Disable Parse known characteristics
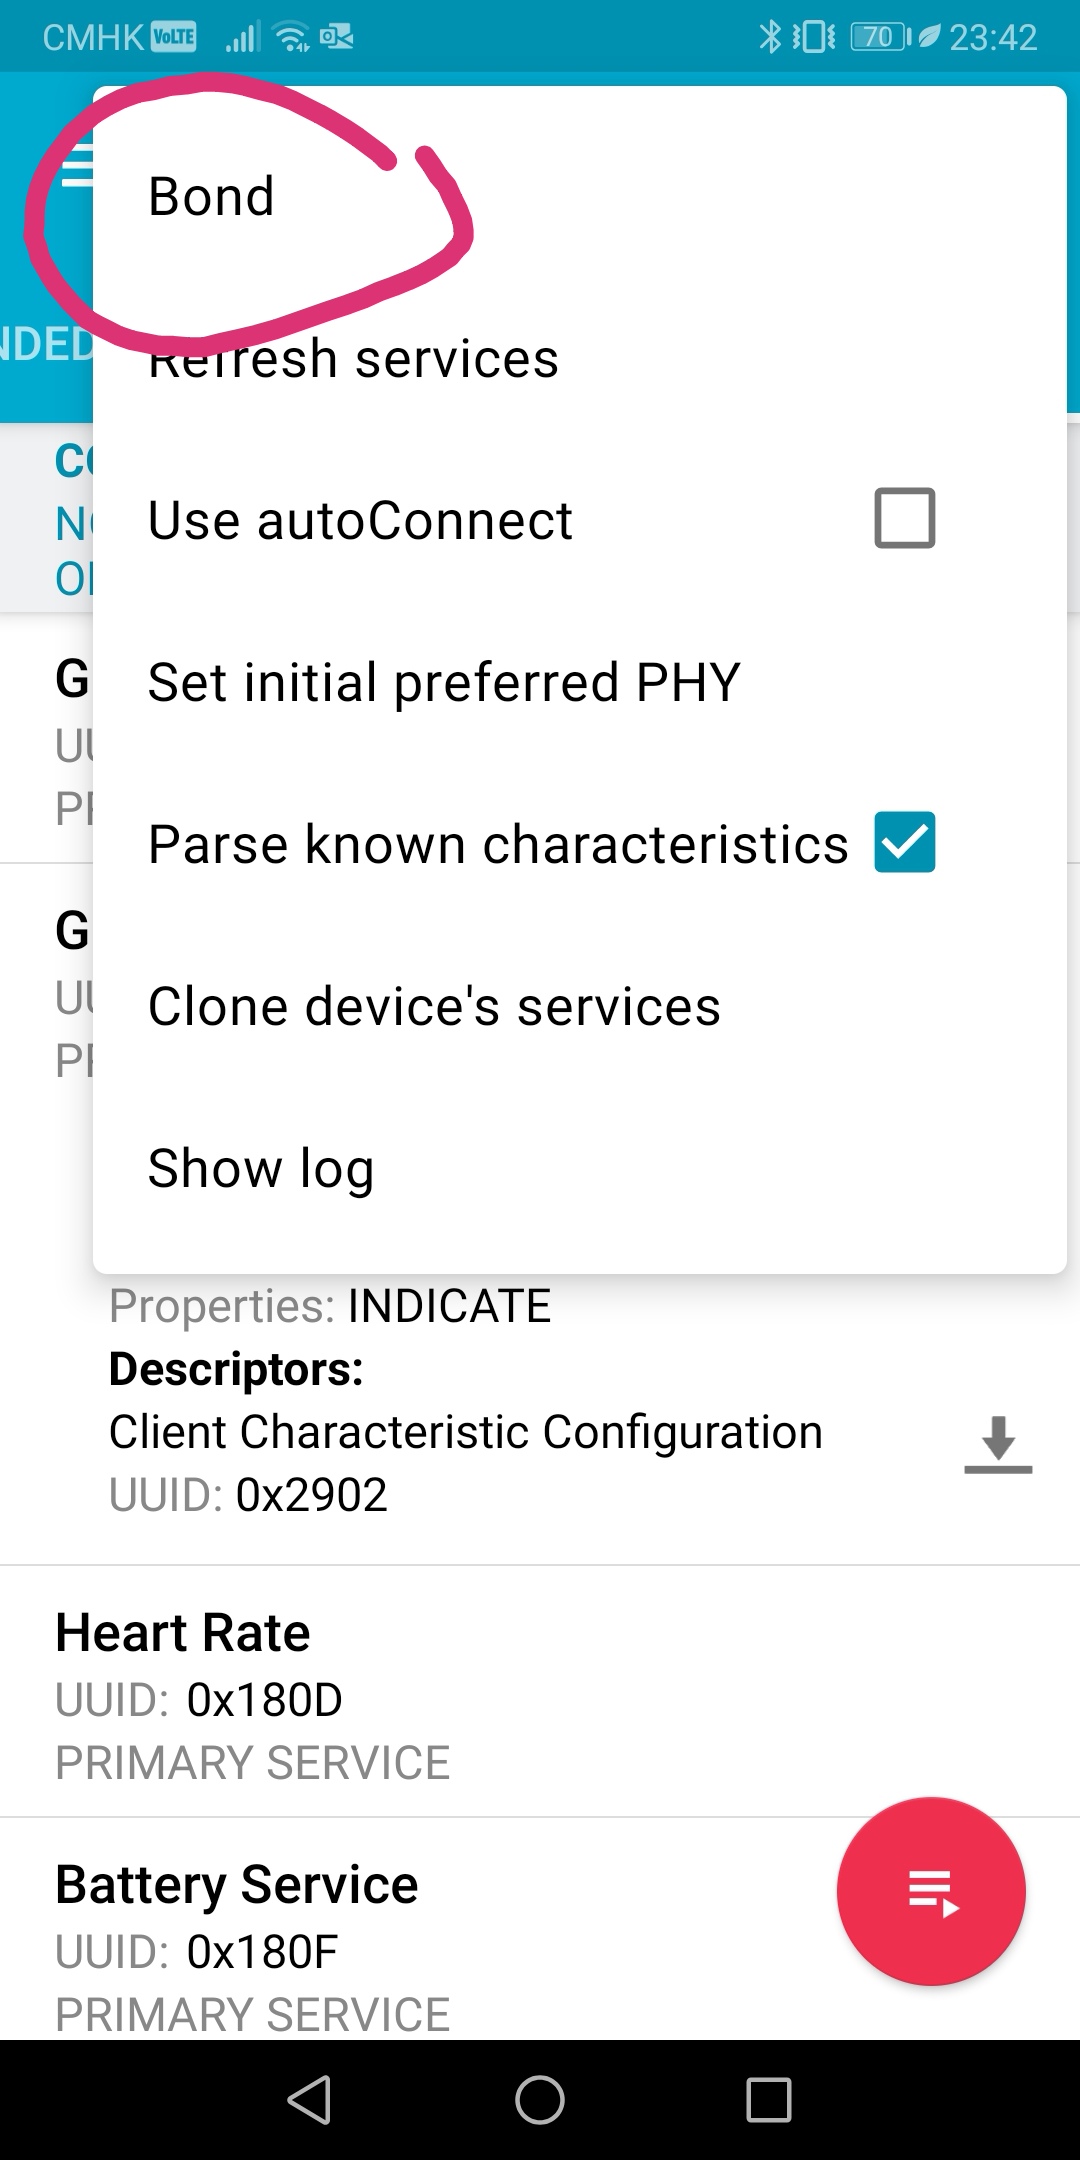This screenshot has width=1080, height=2160. click(905, 843)
